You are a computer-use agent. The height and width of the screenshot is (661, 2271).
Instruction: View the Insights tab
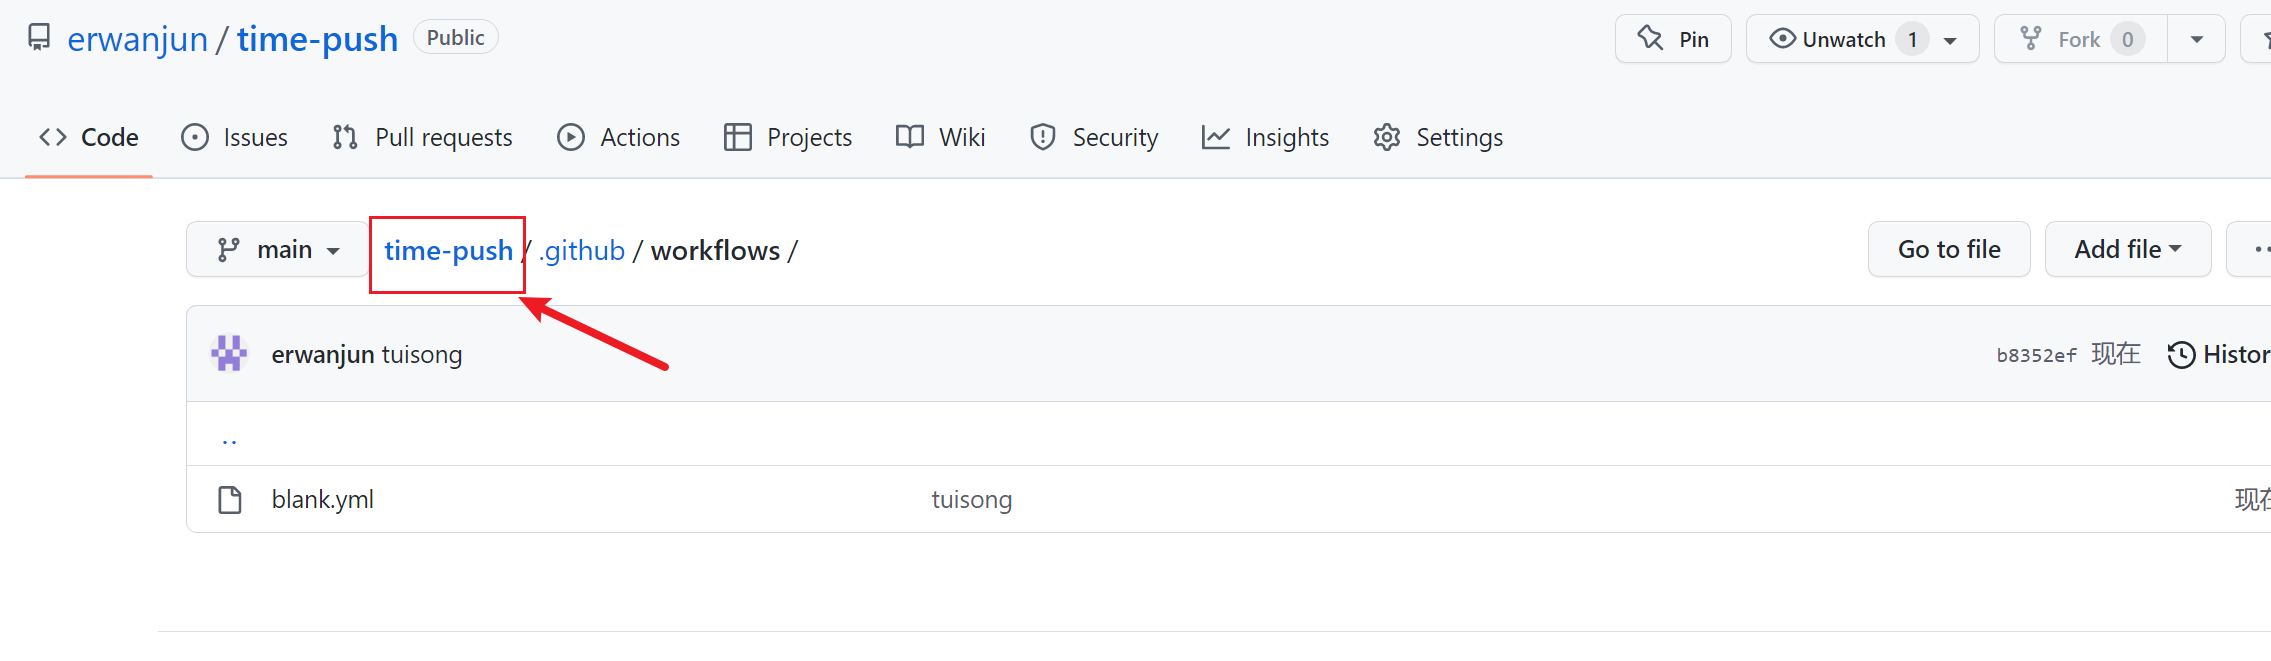tap(1266, 137)
